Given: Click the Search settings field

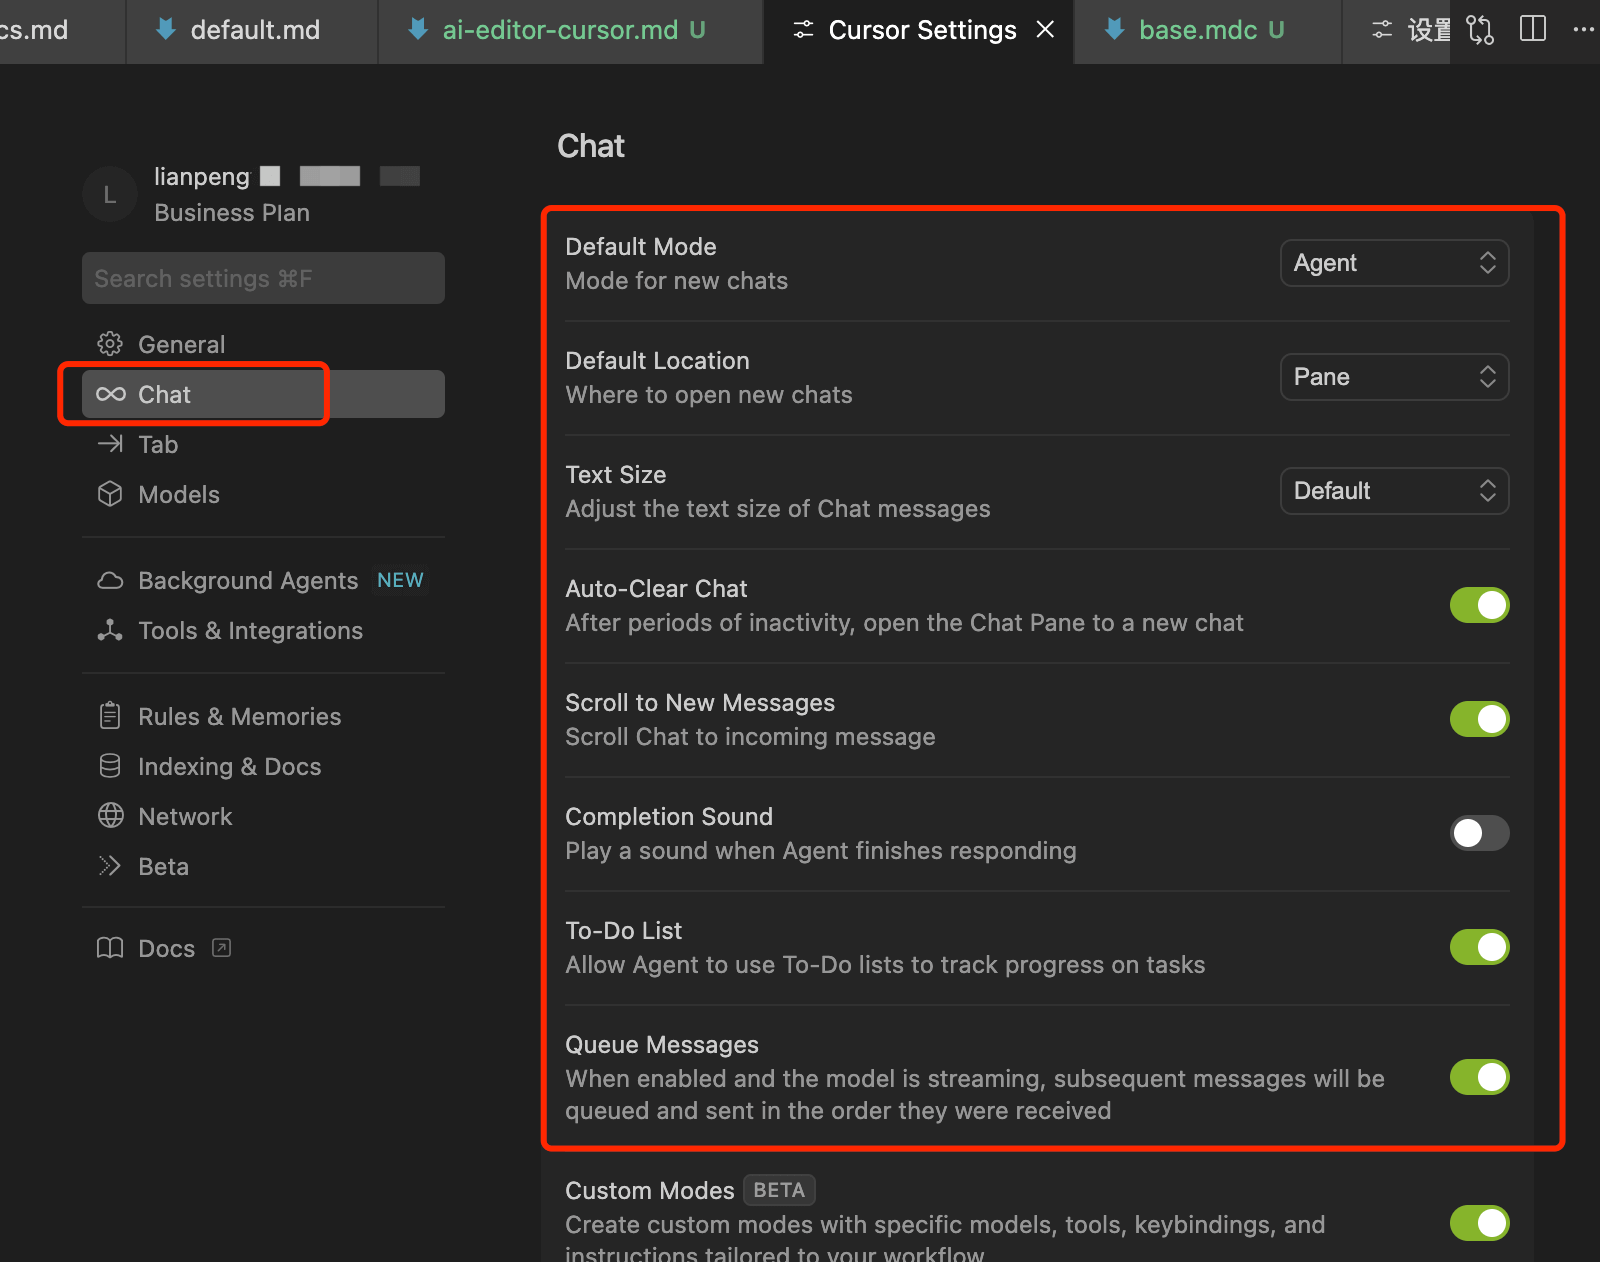Looking at the screenshot, I should point(263,278).
